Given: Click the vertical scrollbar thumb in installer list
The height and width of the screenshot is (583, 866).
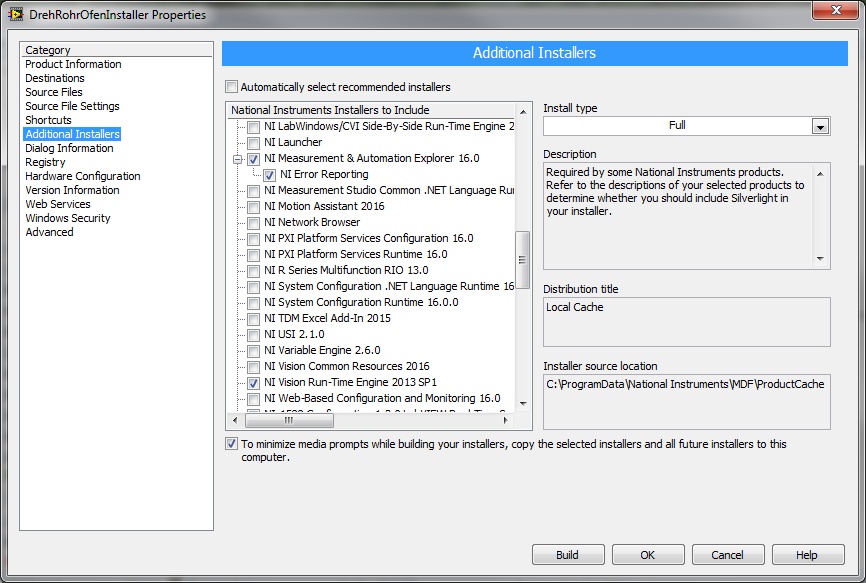Looking at the screenshot, I should 522,258.
